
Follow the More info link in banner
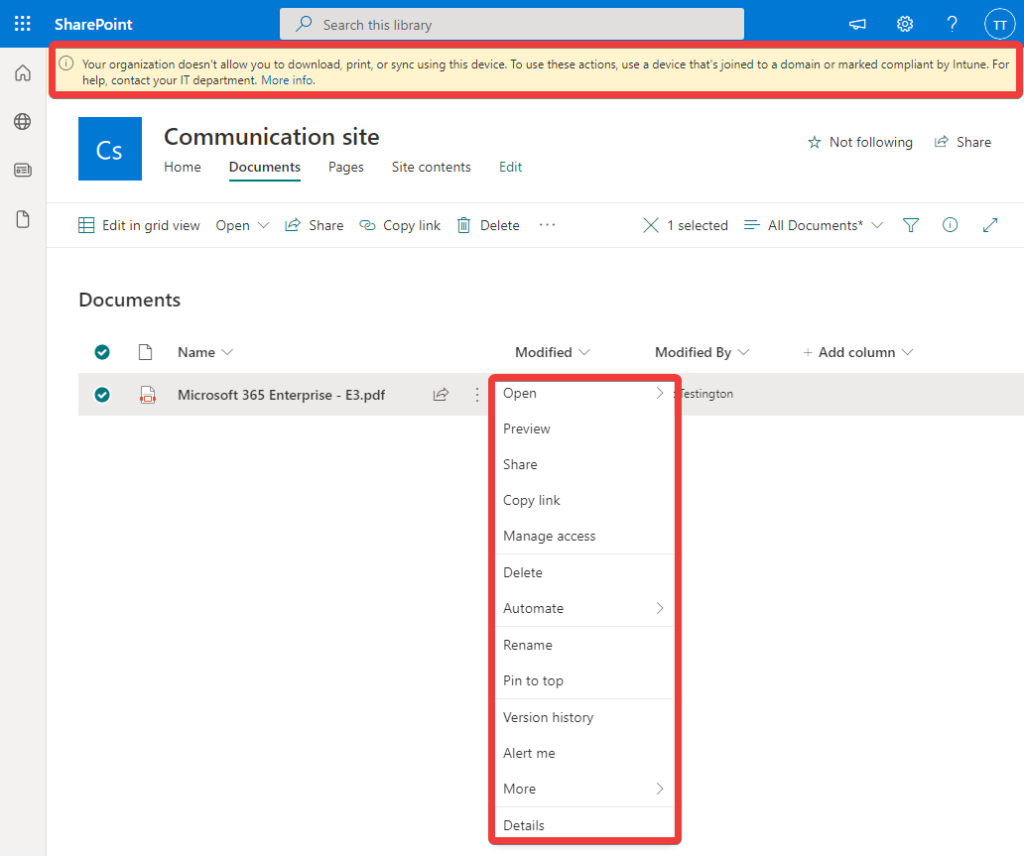(287, 80)
